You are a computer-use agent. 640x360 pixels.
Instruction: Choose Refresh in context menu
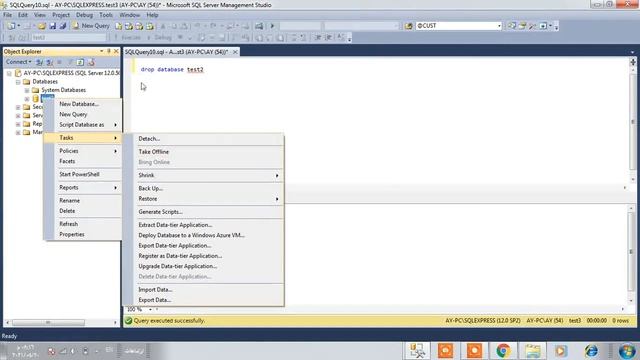click(x=83, y=224)
